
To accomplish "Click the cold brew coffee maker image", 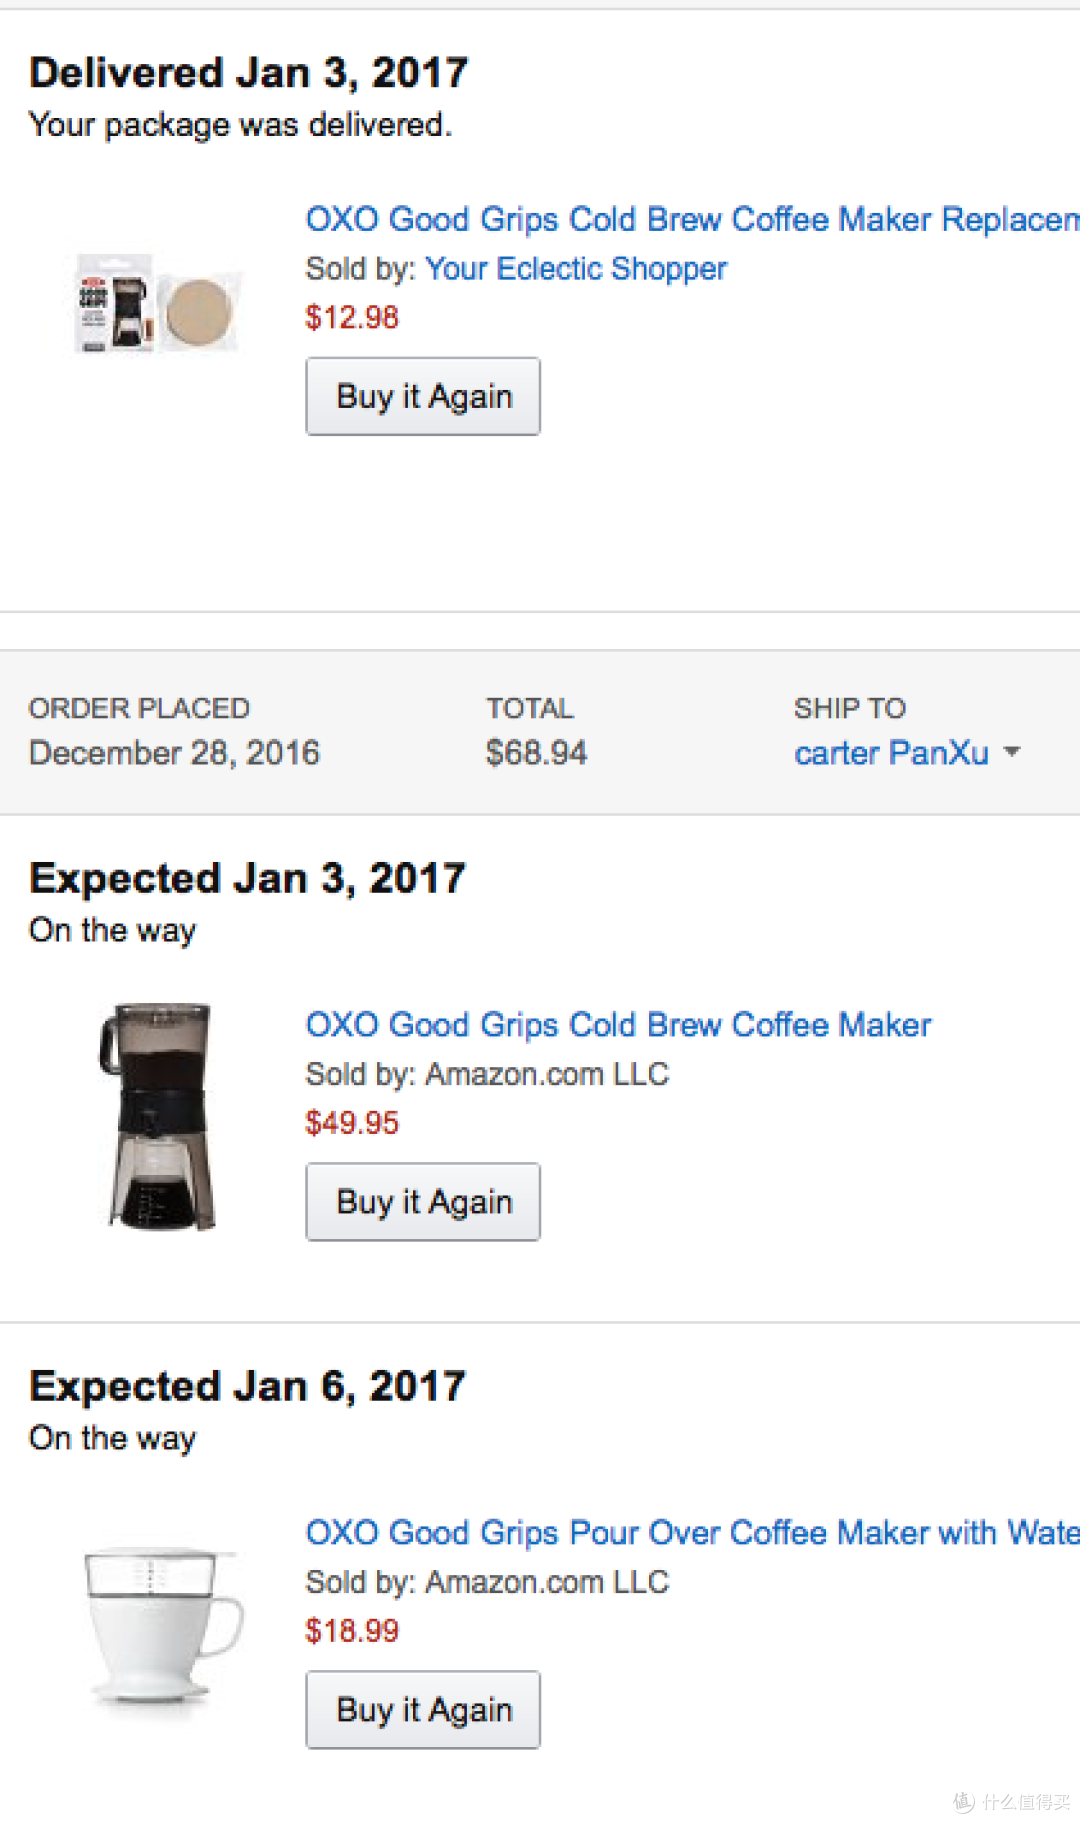I will click(x=157, y=1116).
